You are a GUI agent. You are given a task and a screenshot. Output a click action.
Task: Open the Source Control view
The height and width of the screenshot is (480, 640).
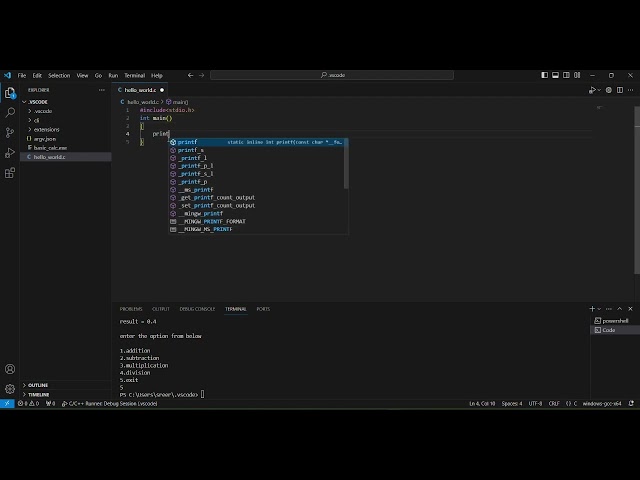pyautogui.click(x=10, y=132)
